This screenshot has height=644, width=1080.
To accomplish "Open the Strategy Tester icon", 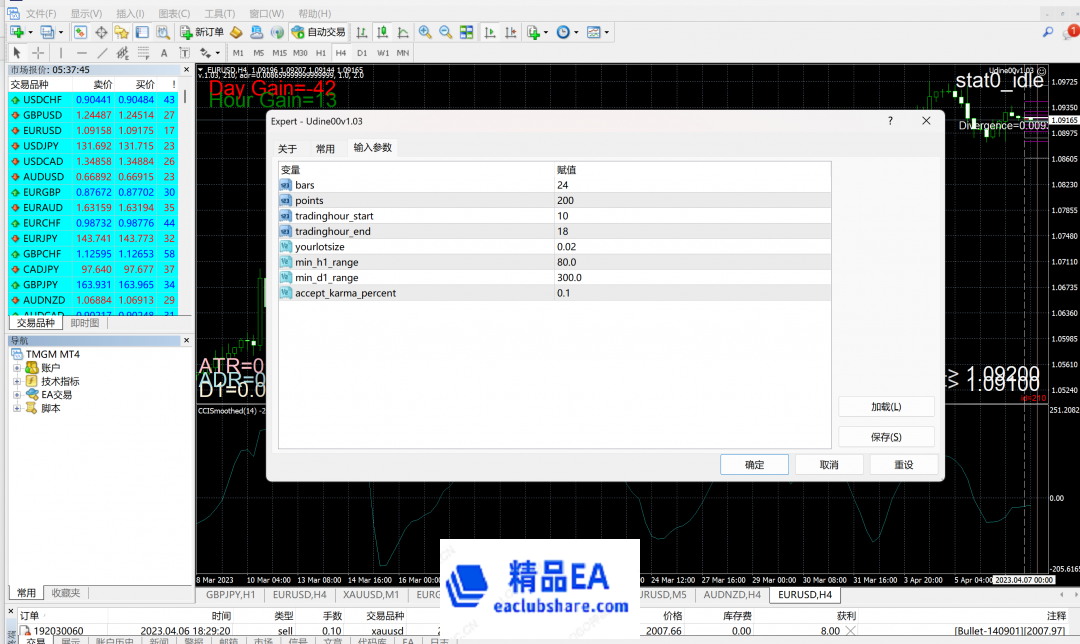I will (163, 32).
